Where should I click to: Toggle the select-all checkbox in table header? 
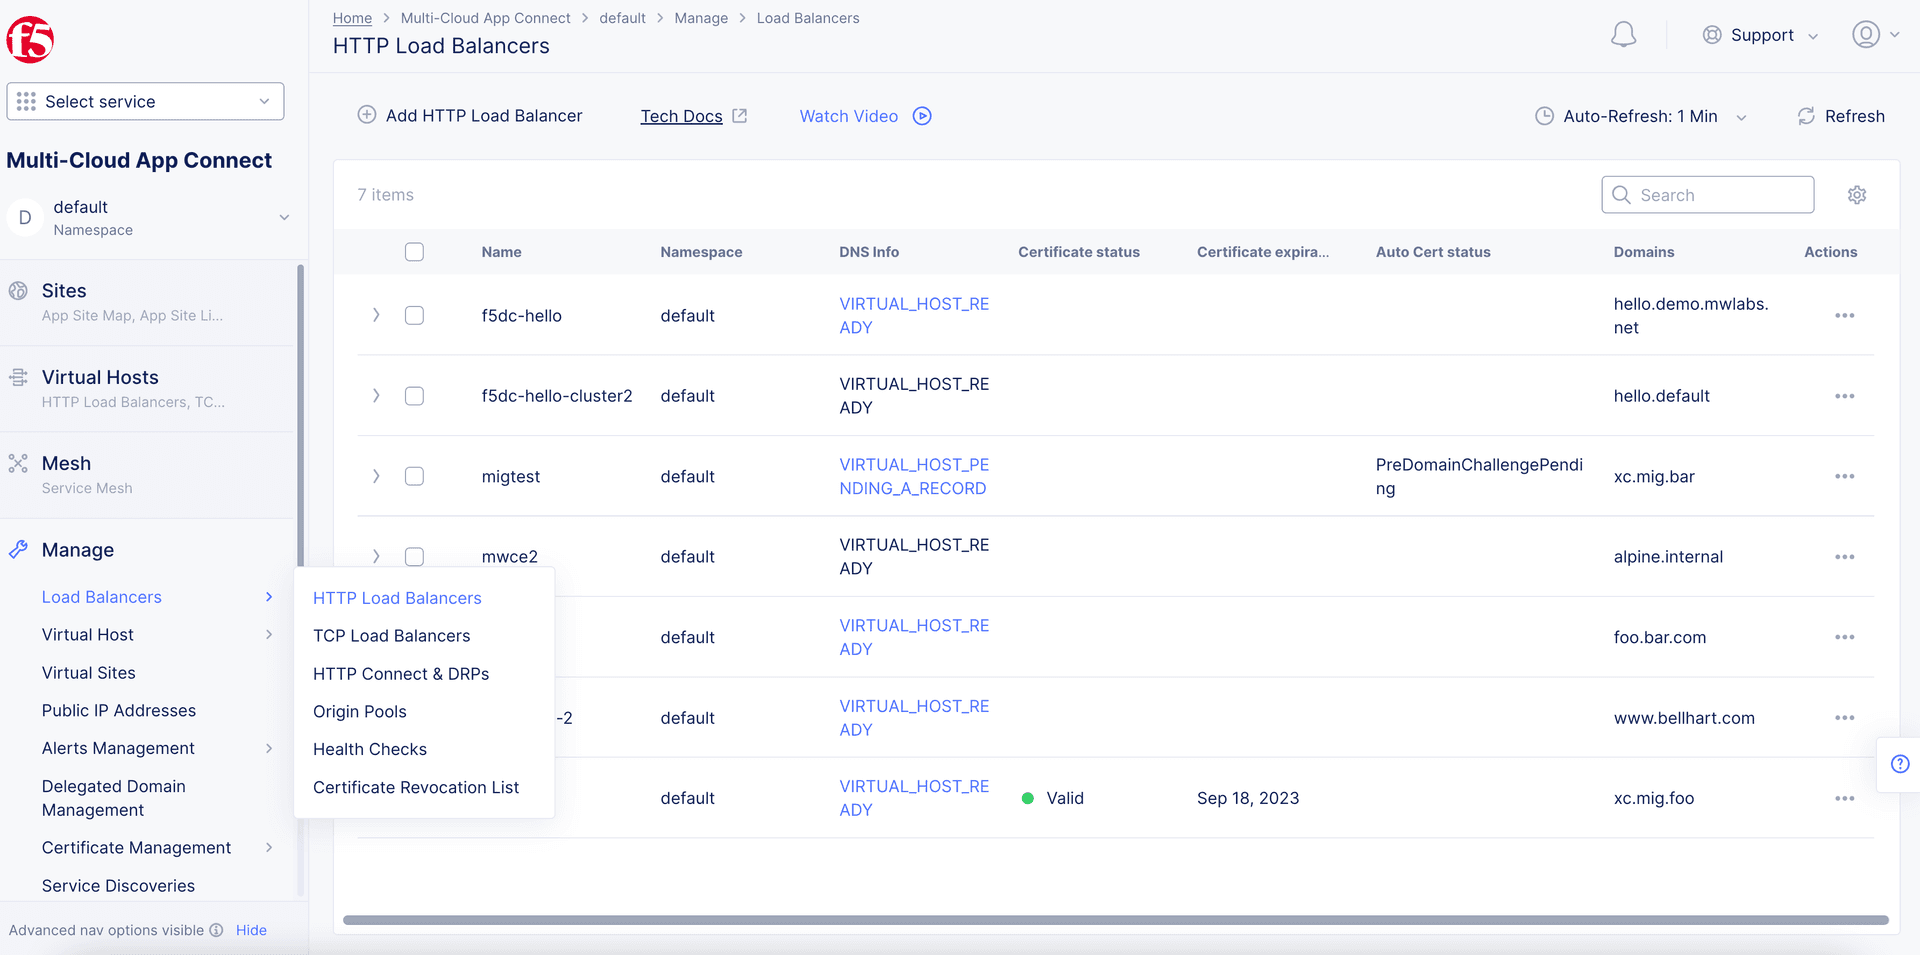click(x=414, y=252)
